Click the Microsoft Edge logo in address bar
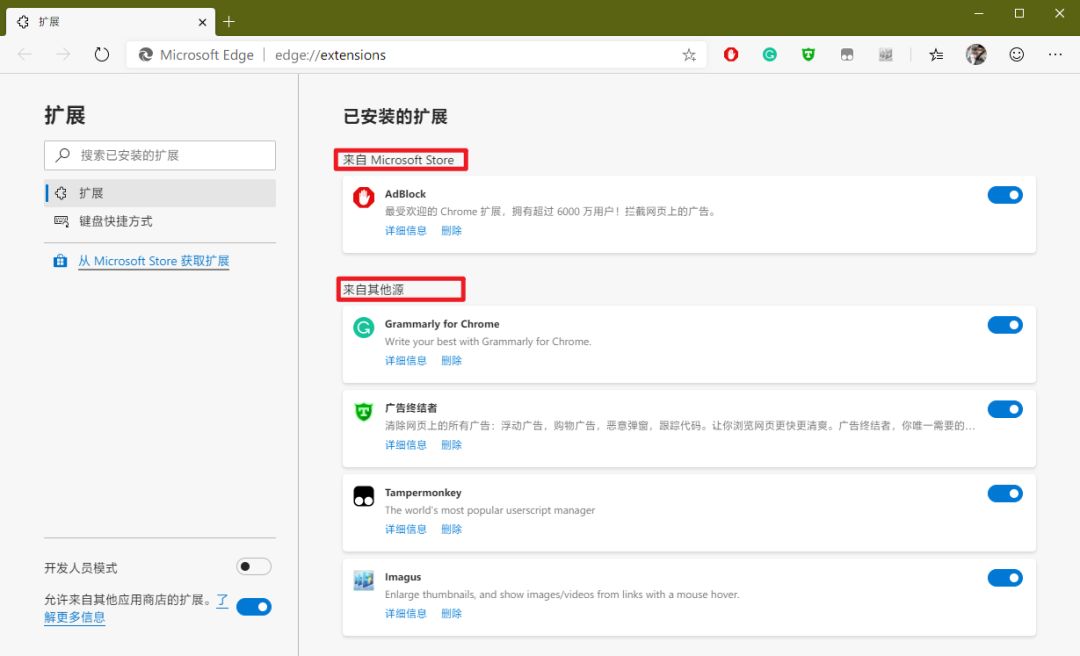The image size is (1080, 656). pos(145,54)
